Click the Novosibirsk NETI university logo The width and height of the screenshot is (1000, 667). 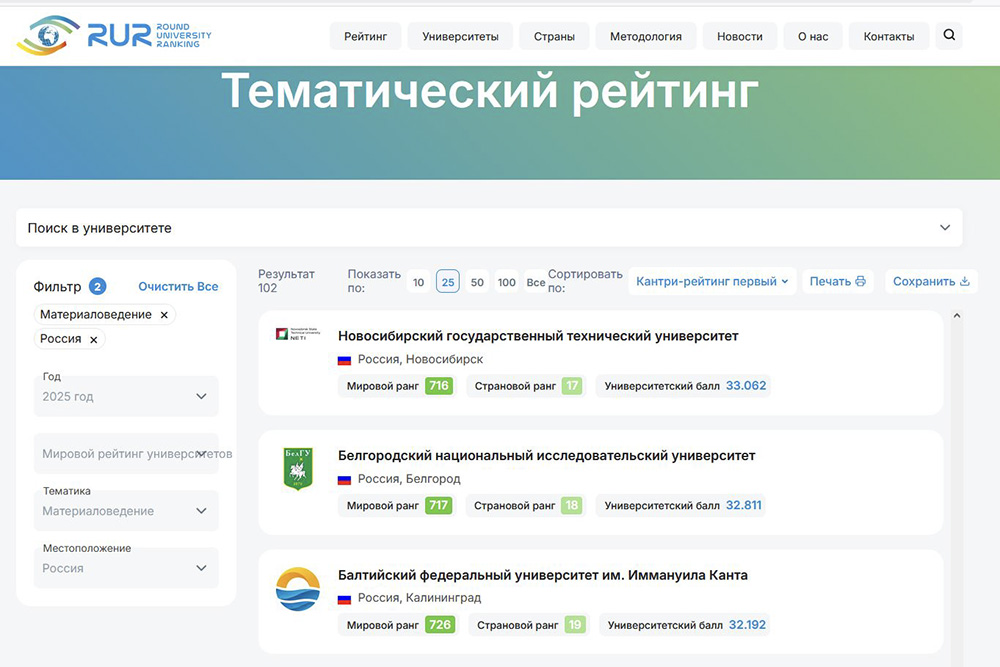[297, 334]
